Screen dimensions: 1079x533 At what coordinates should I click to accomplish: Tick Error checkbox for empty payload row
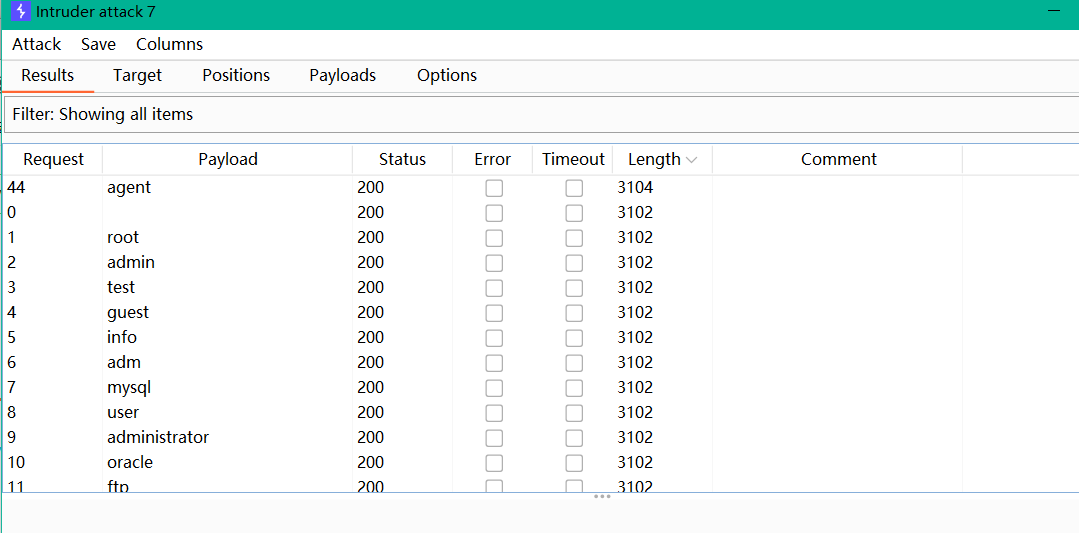[494, 213]
